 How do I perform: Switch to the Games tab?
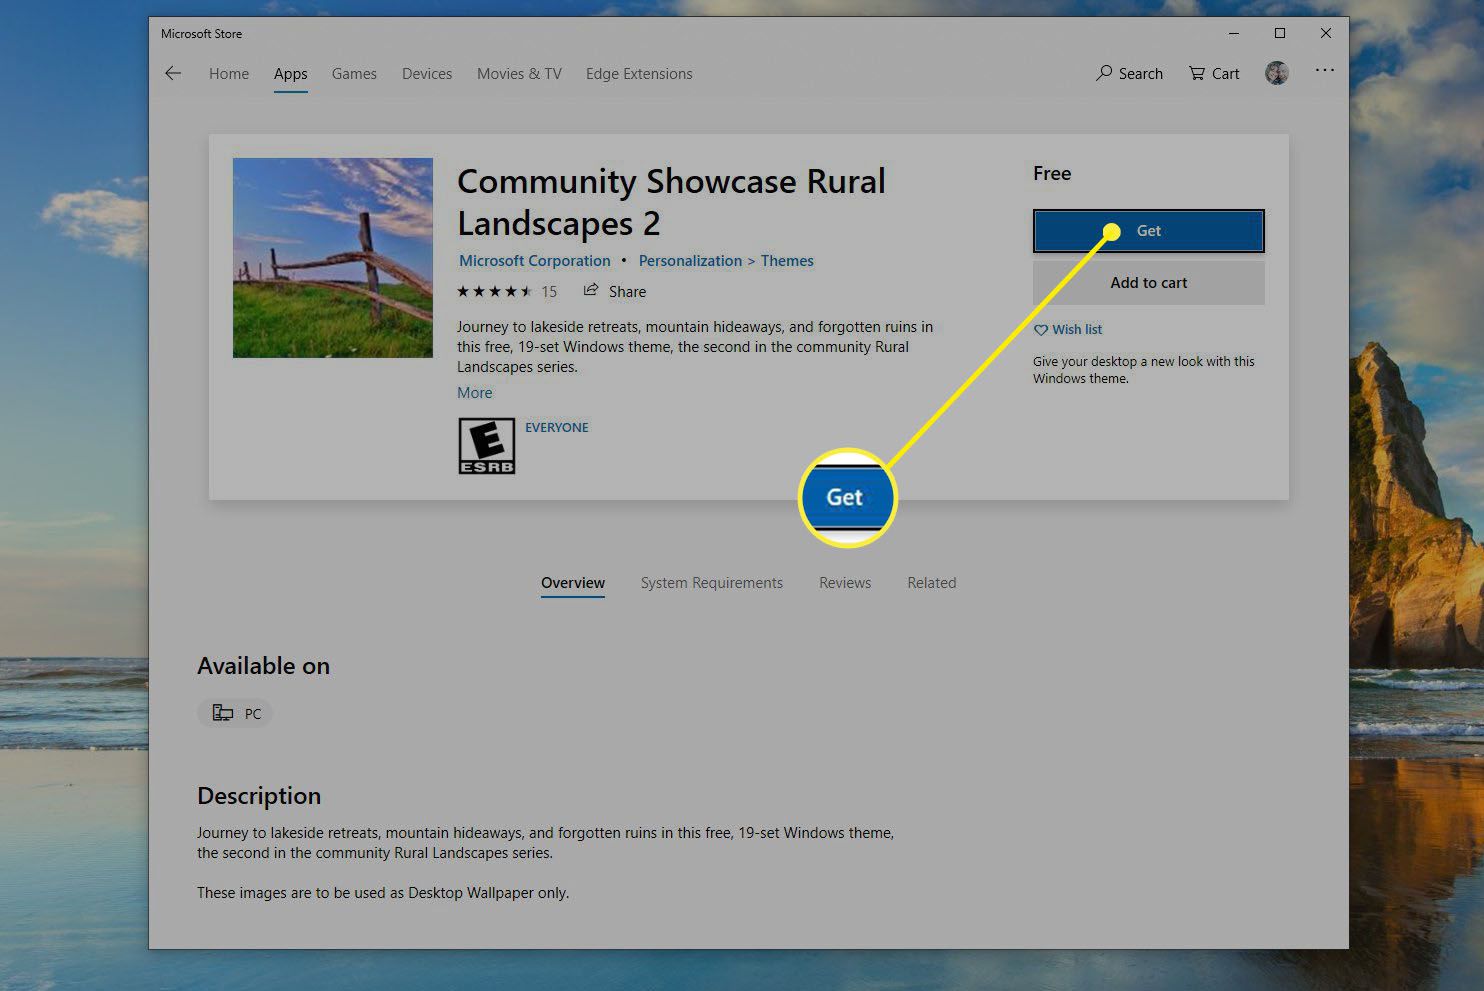[x=354, y=74]
